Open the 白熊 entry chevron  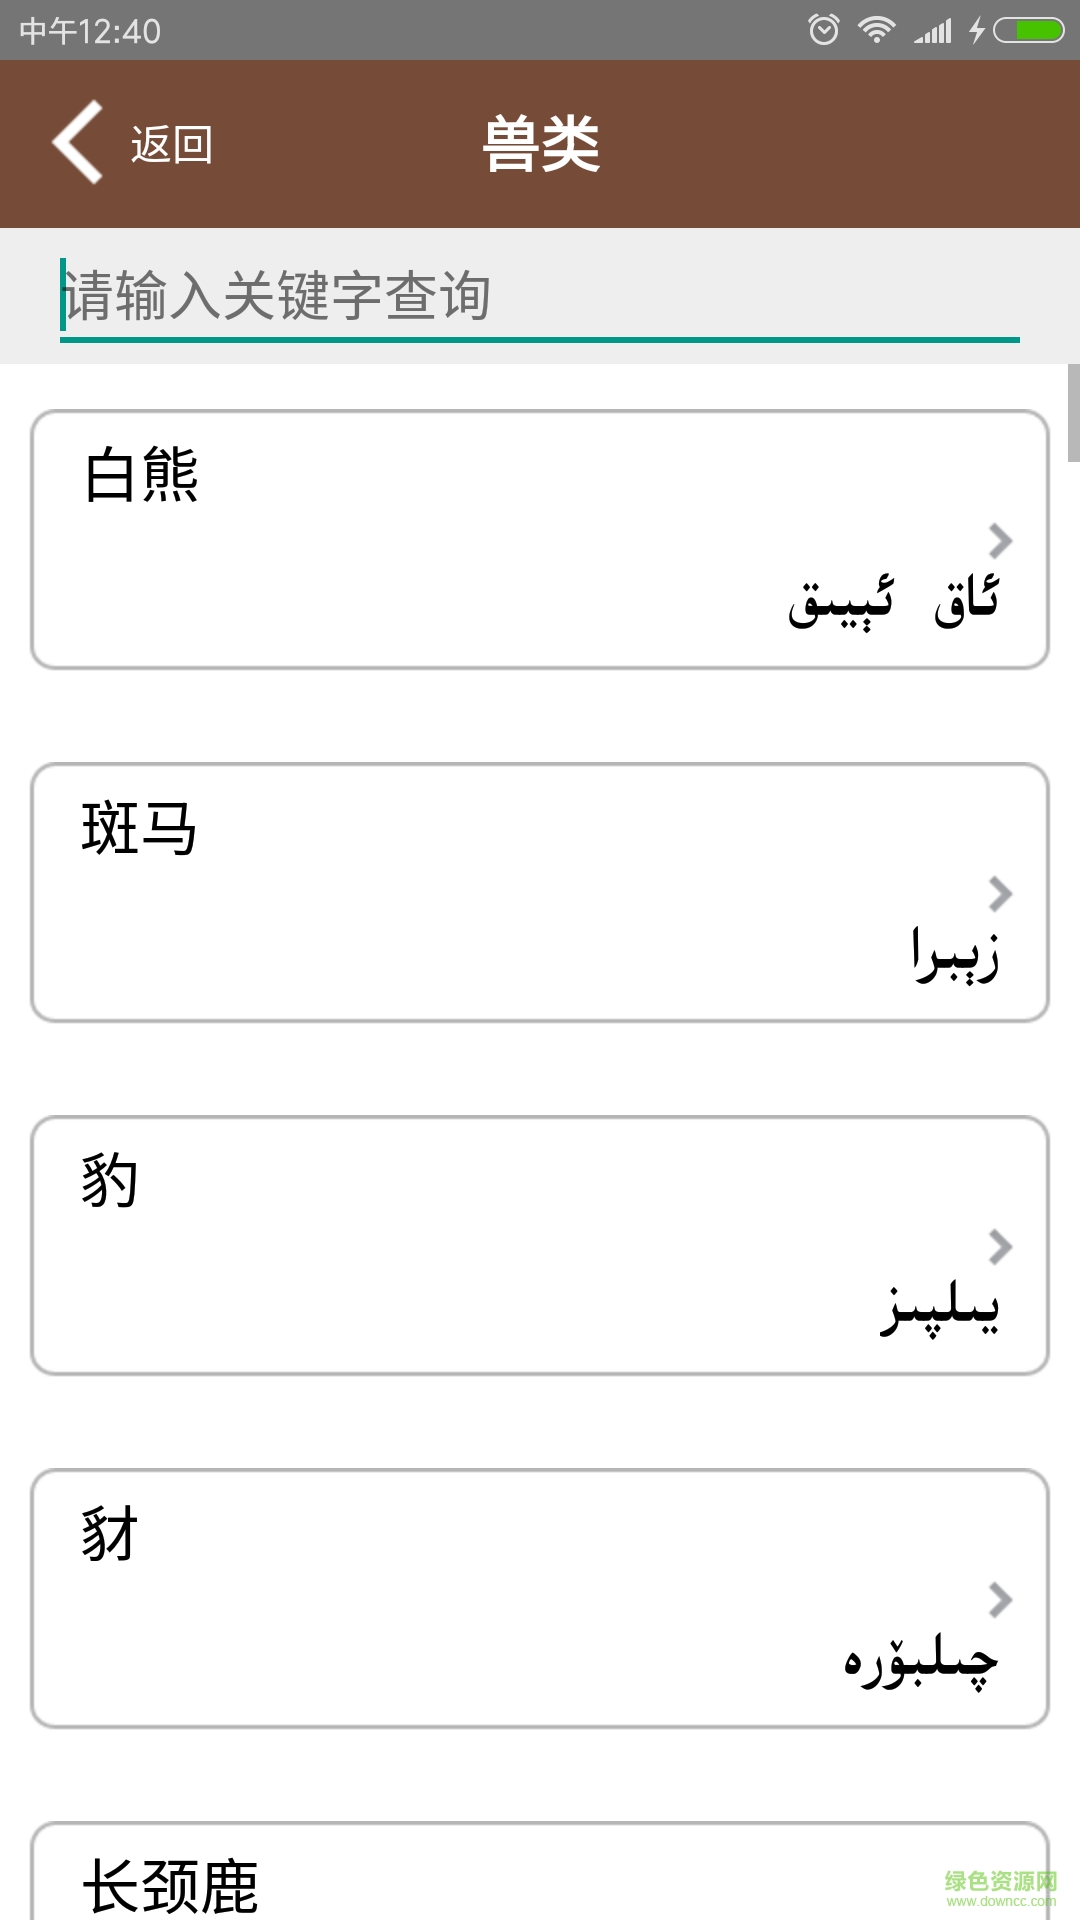(x=1000, y=541)
